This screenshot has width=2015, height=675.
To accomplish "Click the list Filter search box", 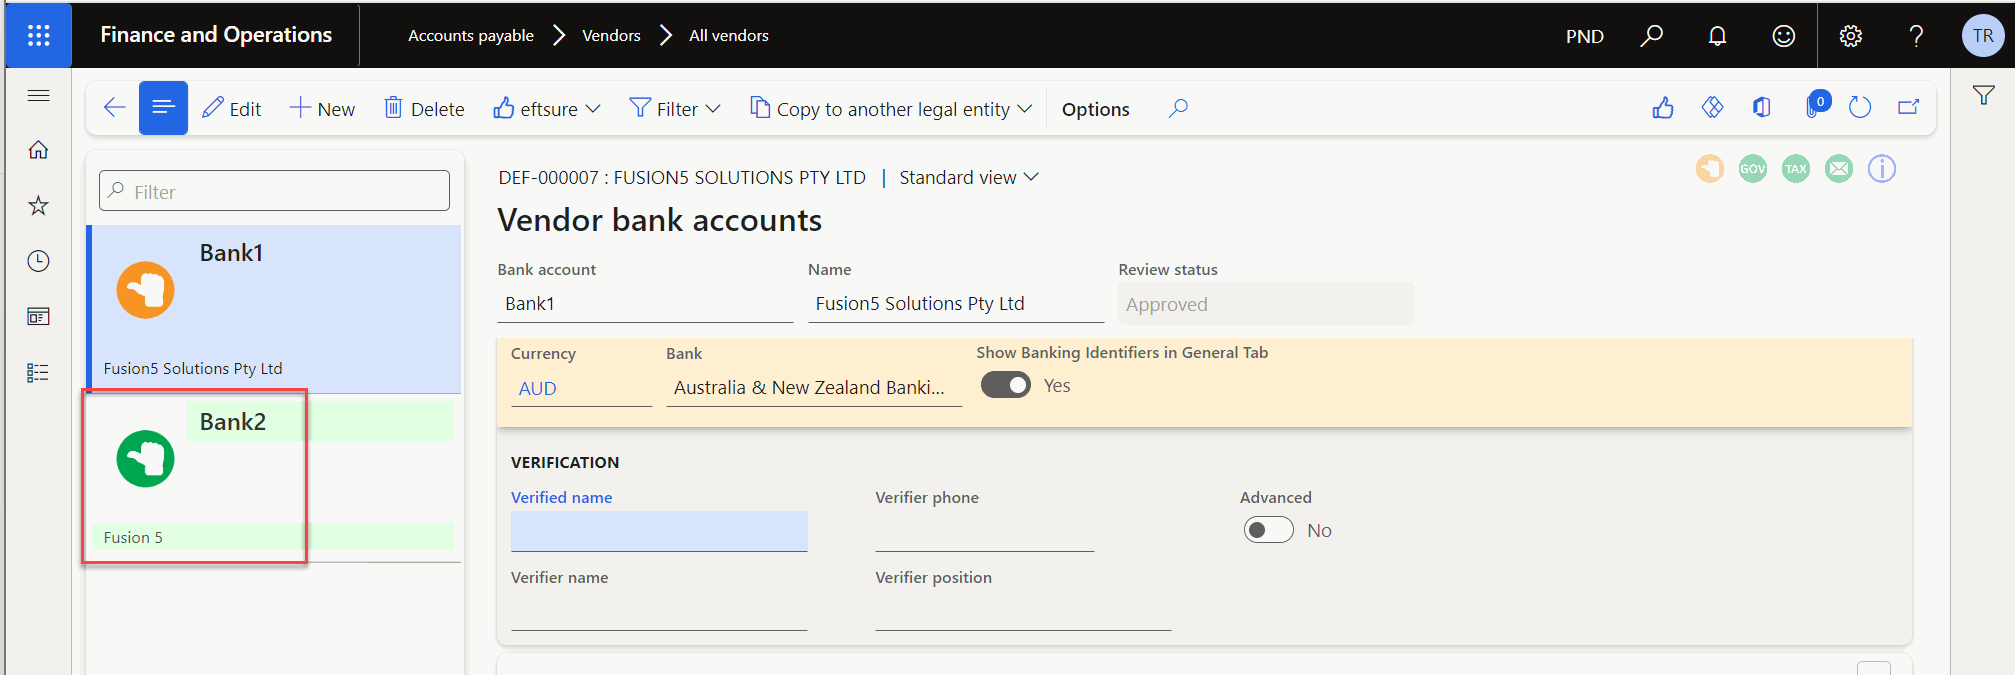I will [275, 191].
